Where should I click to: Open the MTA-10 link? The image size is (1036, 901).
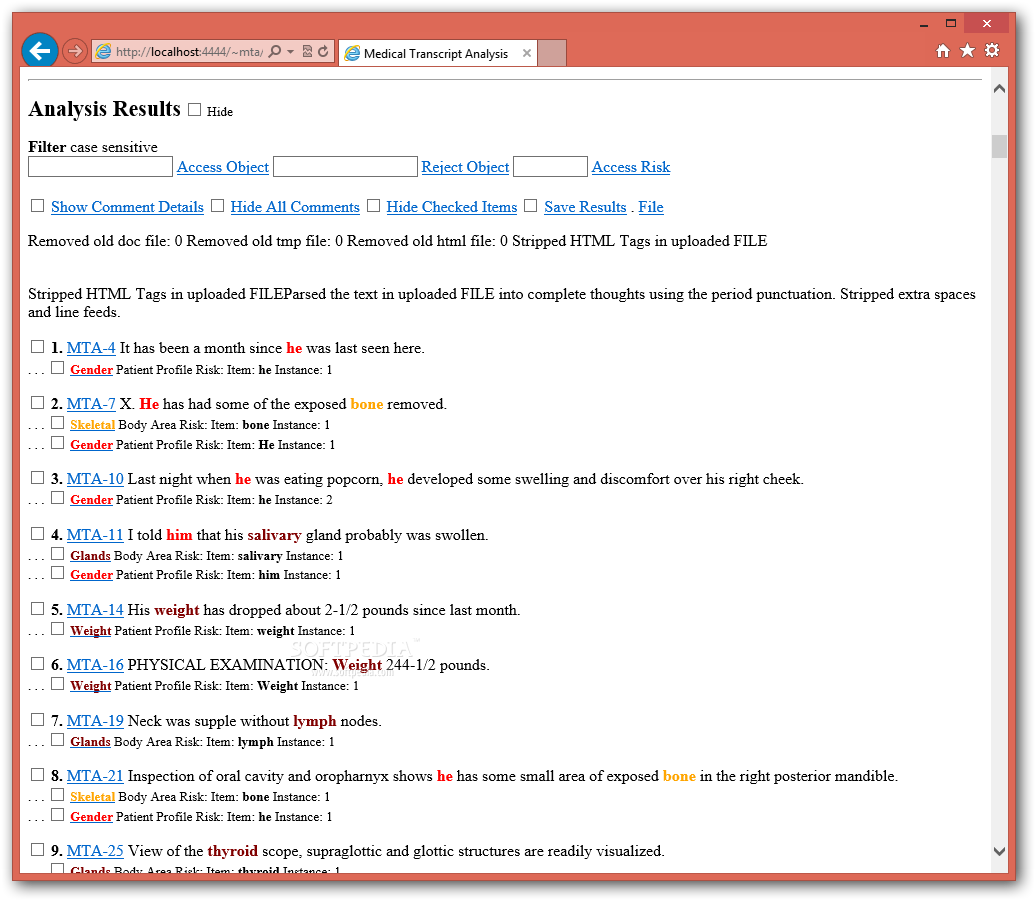click(95, 479)
